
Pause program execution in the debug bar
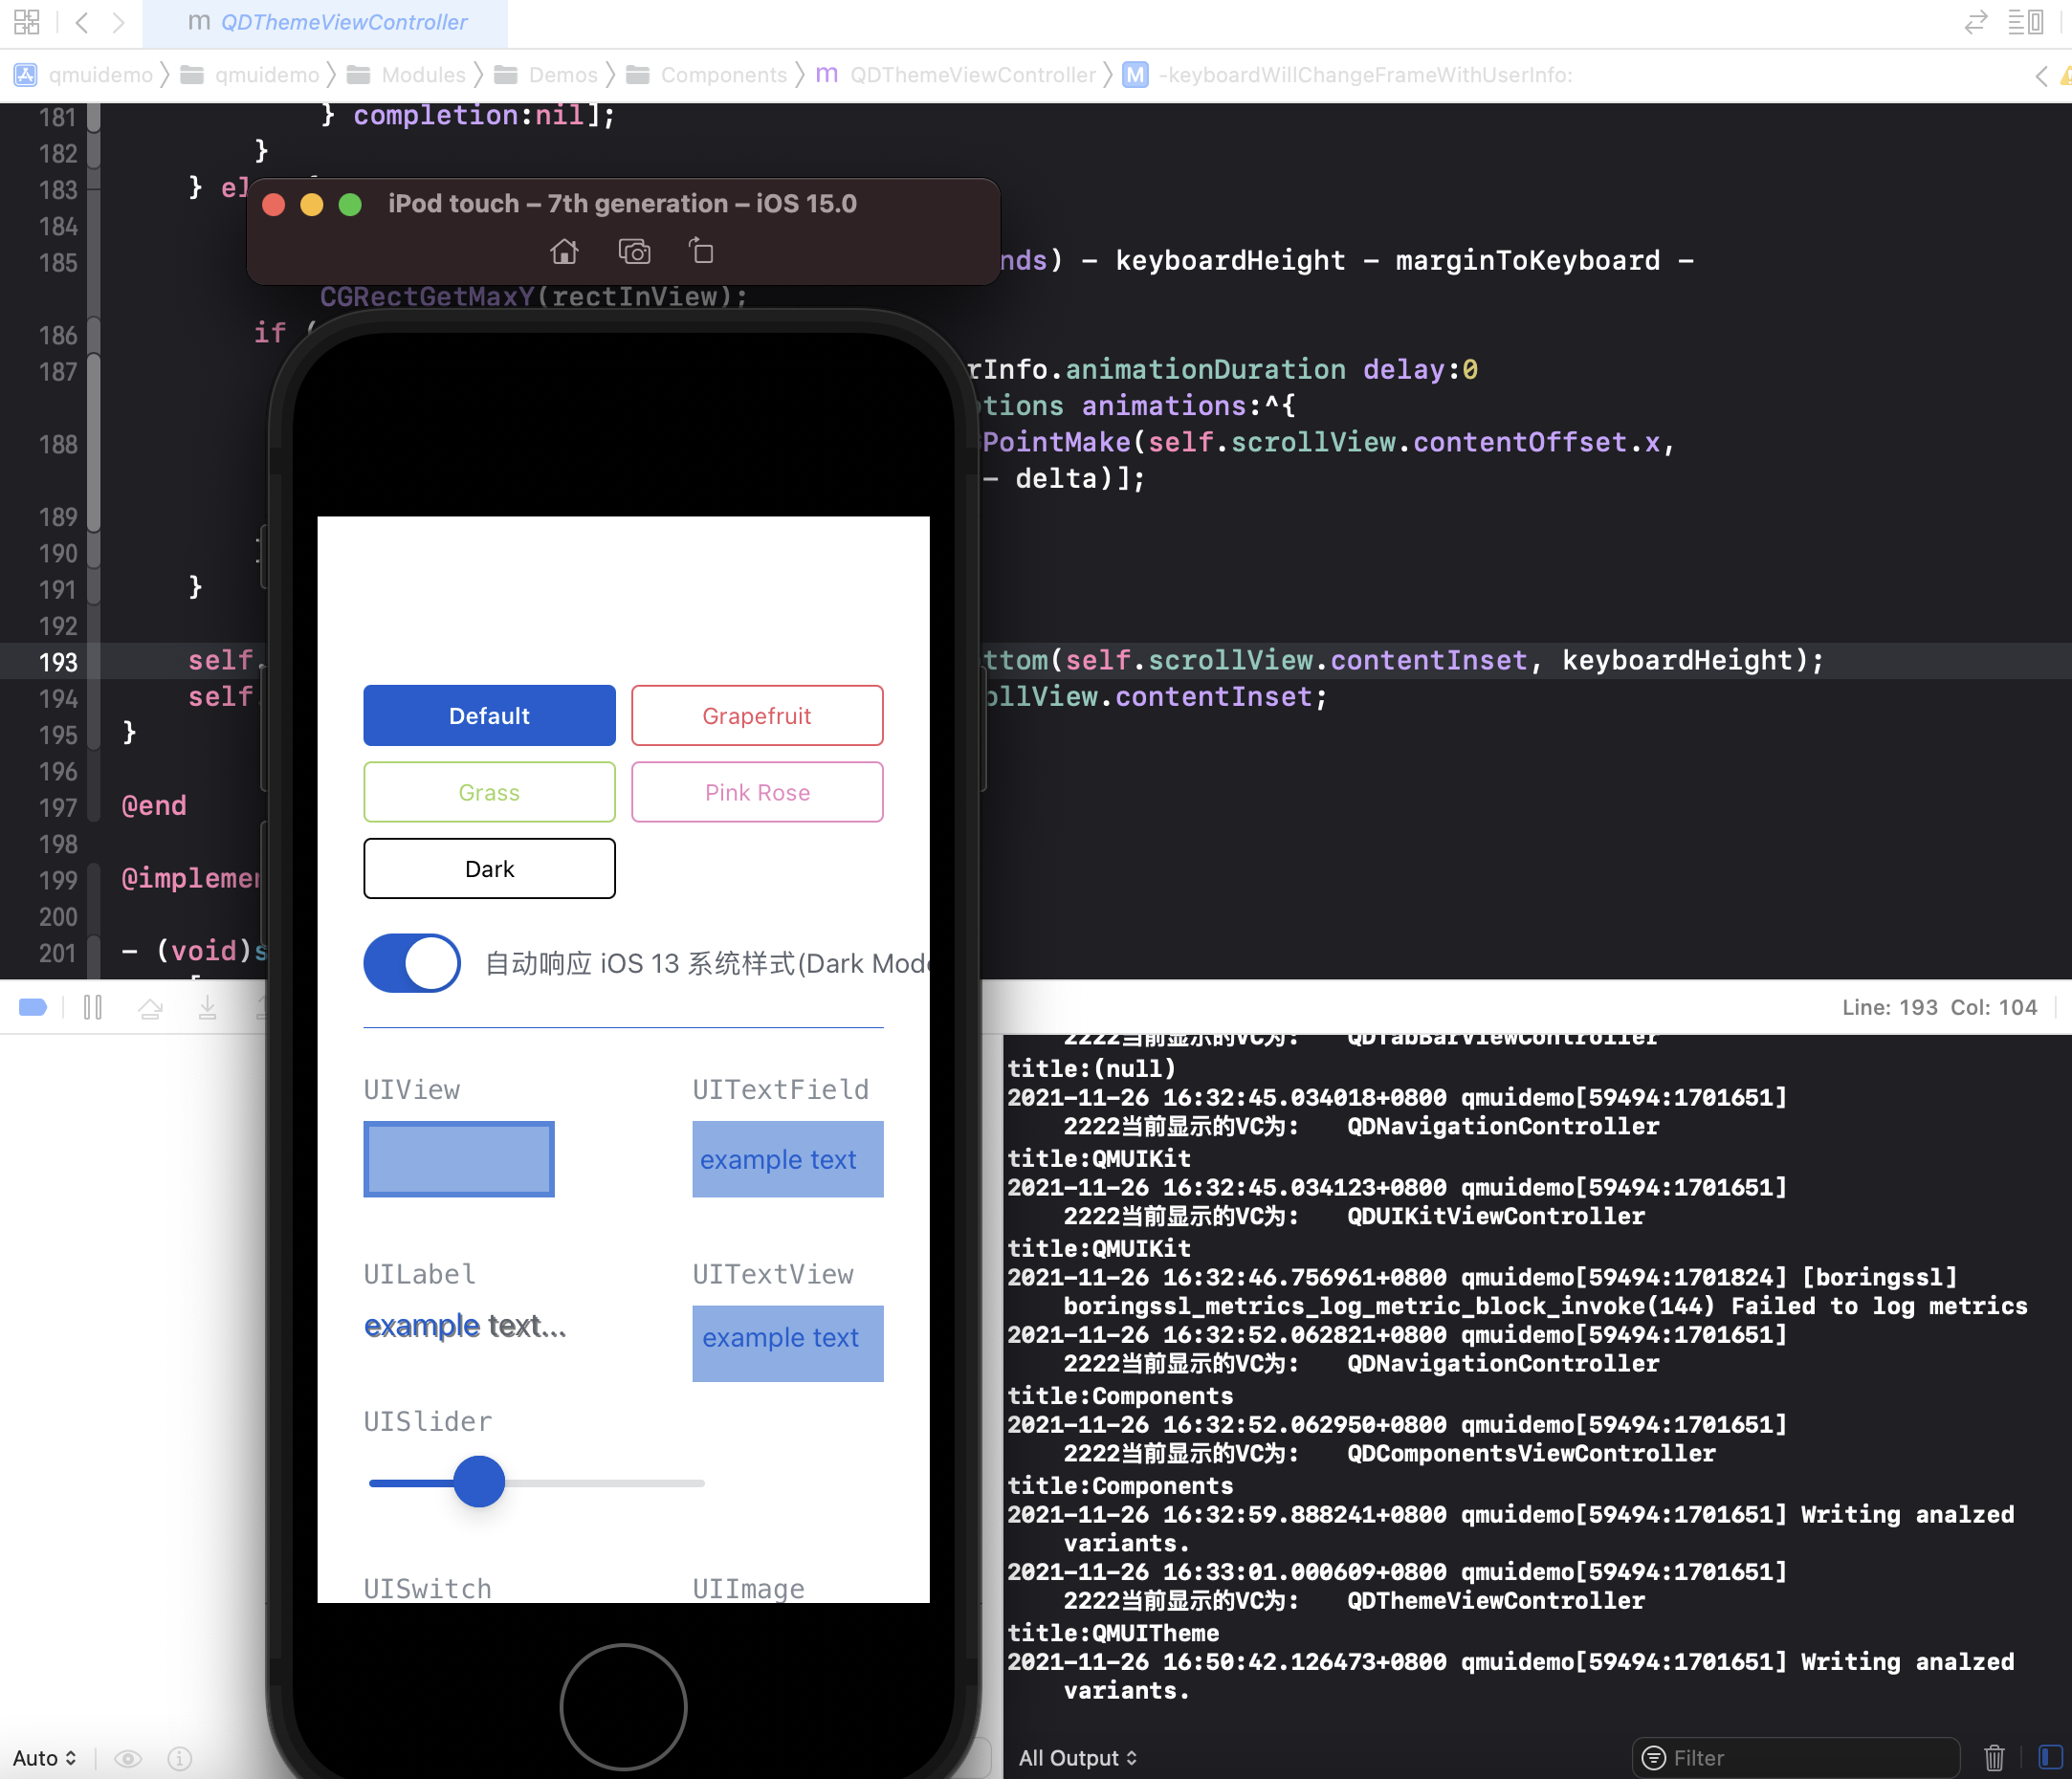click(93, 1007)
